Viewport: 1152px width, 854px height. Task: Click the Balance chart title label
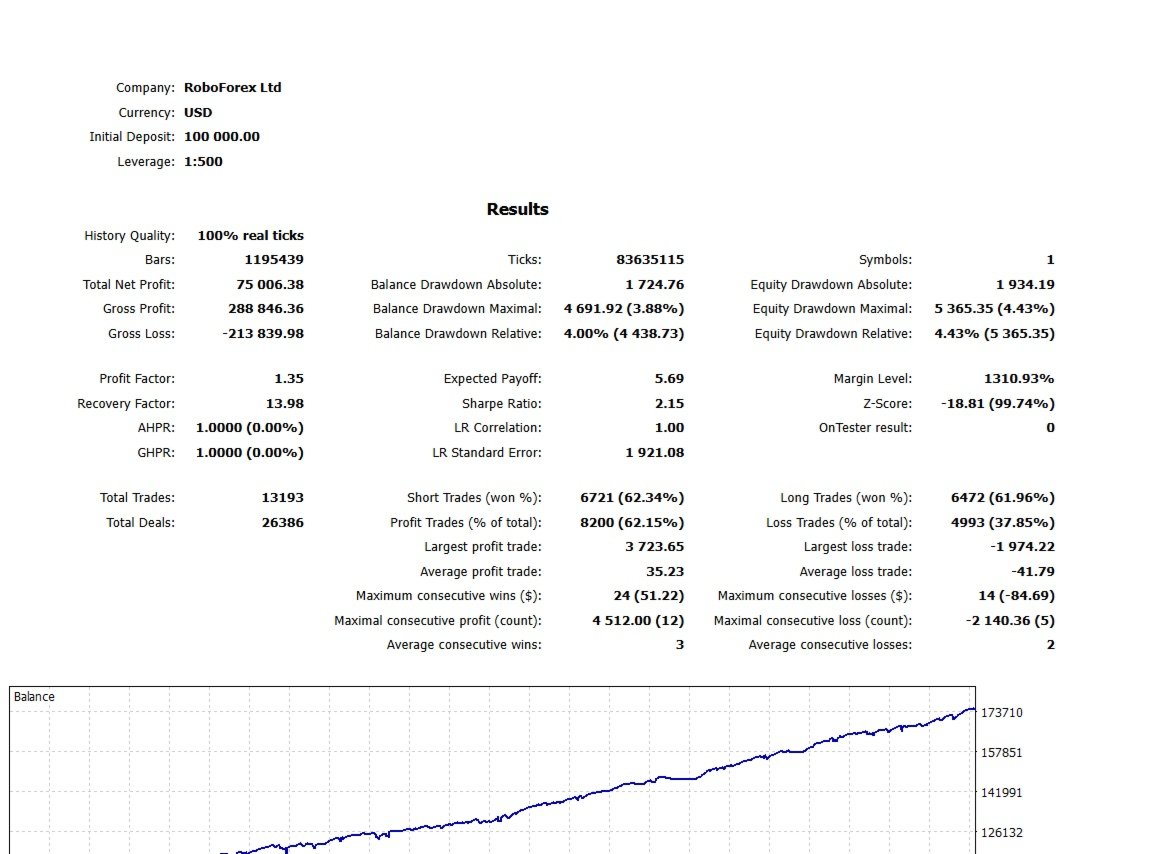(x=34, y=697)
